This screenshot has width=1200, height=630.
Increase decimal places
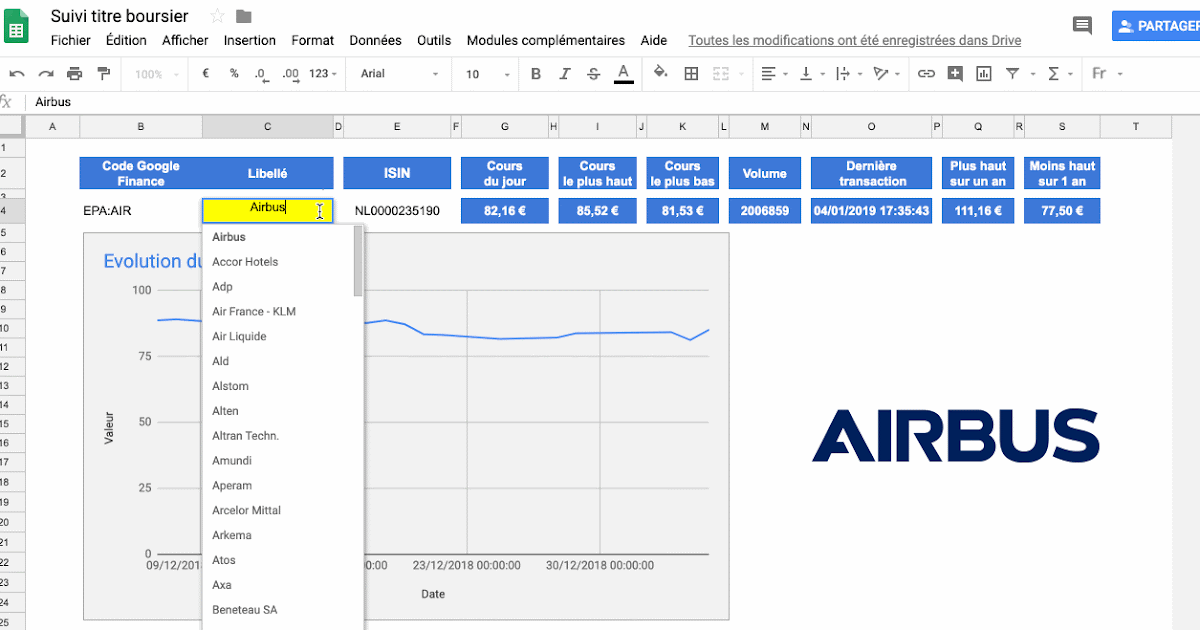coord(291,74)
